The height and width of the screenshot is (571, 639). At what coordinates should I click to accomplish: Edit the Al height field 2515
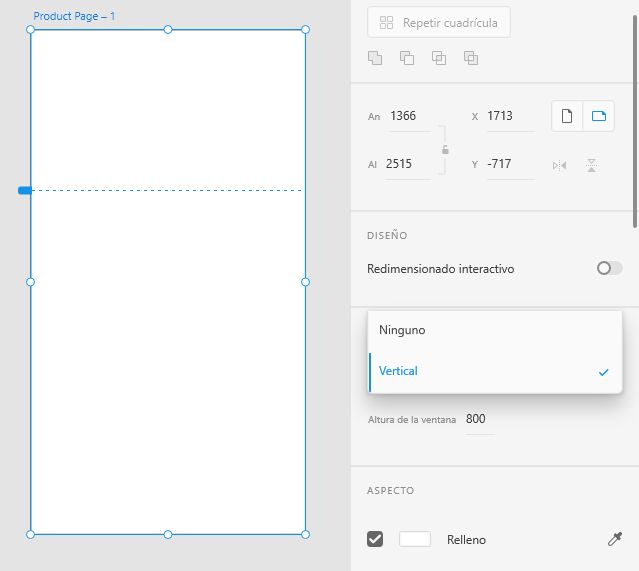point(408,164)
